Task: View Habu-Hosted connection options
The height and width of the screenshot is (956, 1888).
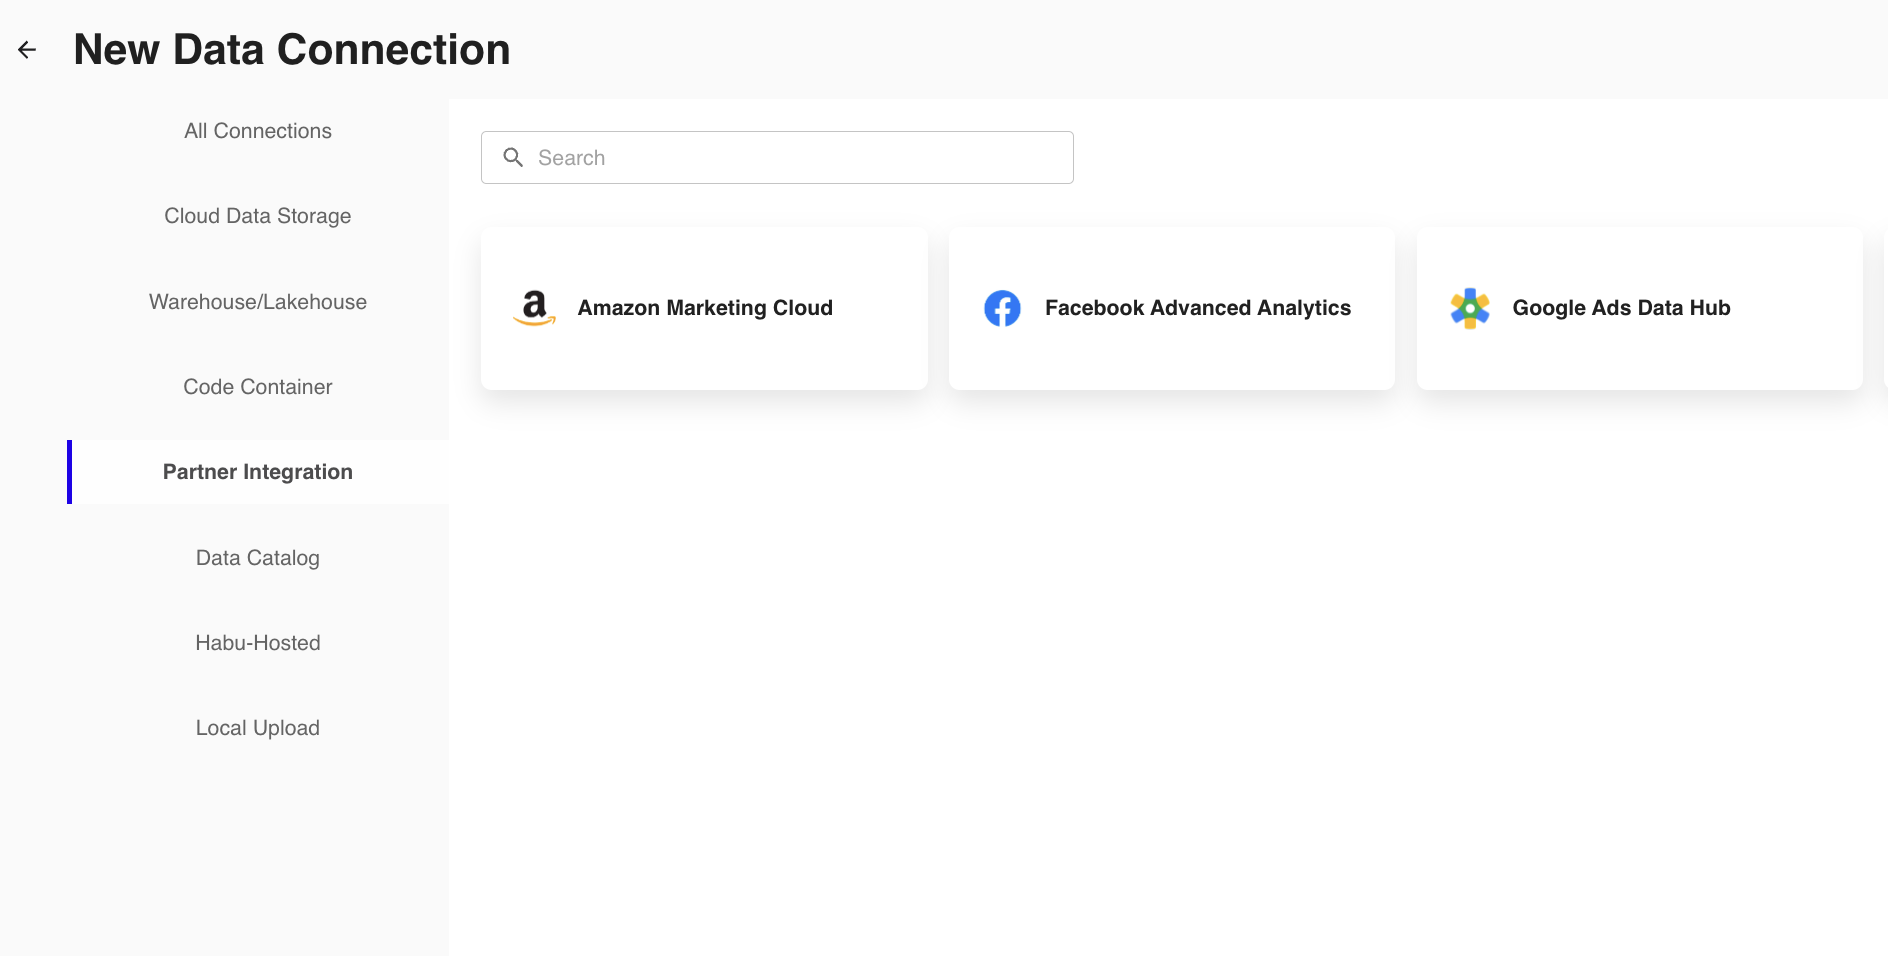Action: tap(258, 643)
